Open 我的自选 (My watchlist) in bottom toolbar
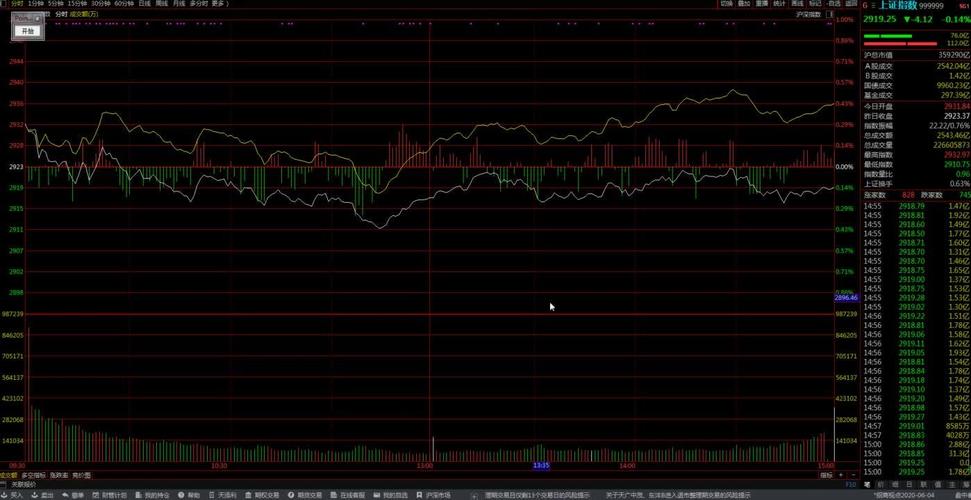 tap(393, 495)
